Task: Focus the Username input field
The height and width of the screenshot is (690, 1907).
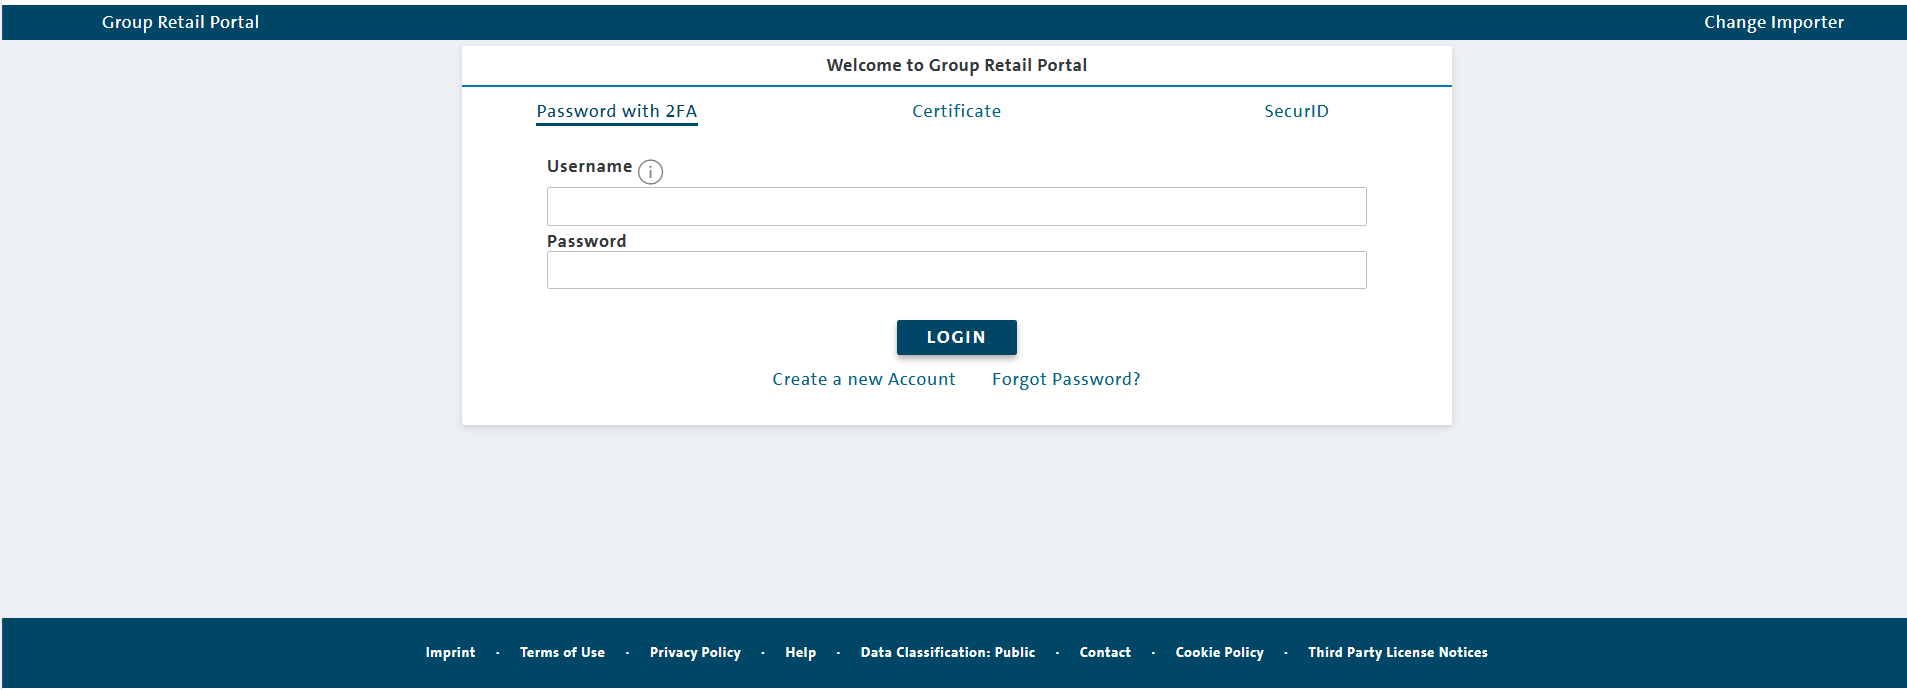Action: coord(956,206)
